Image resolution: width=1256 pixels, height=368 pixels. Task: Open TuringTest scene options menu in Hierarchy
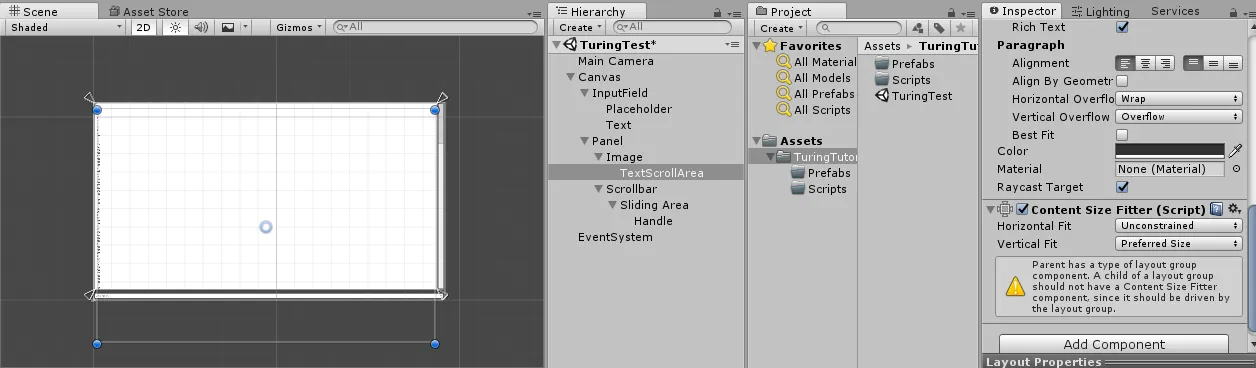[x=733, y=45]
